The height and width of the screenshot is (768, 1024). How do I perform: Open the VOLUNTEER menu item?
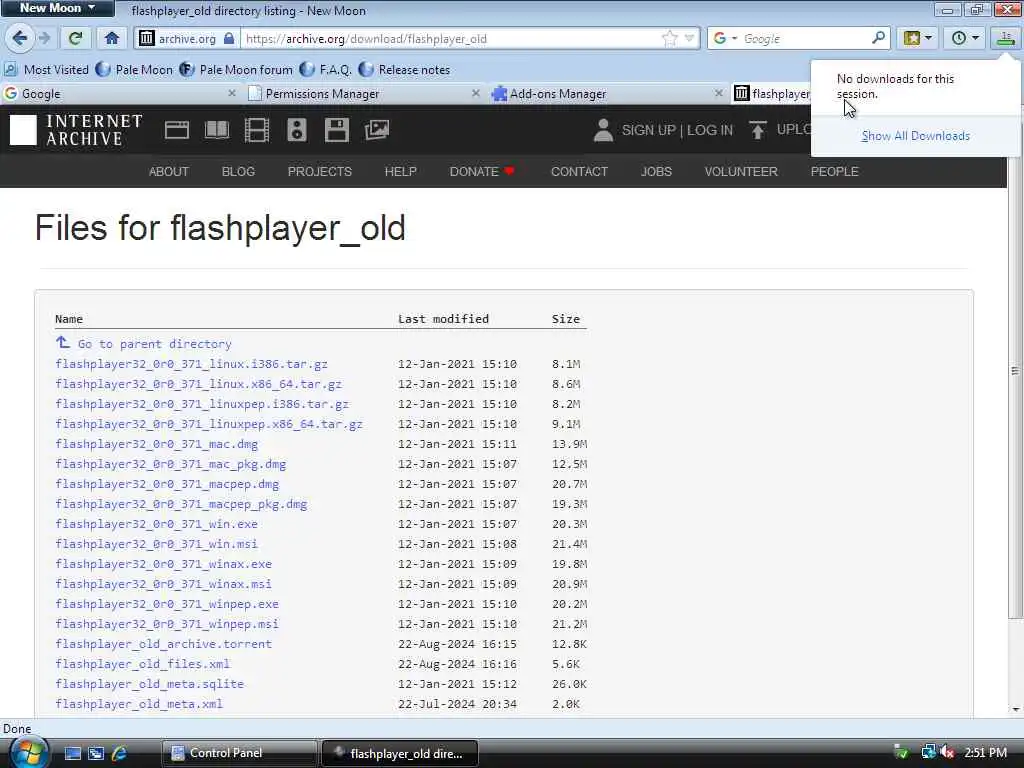(741, 171)
